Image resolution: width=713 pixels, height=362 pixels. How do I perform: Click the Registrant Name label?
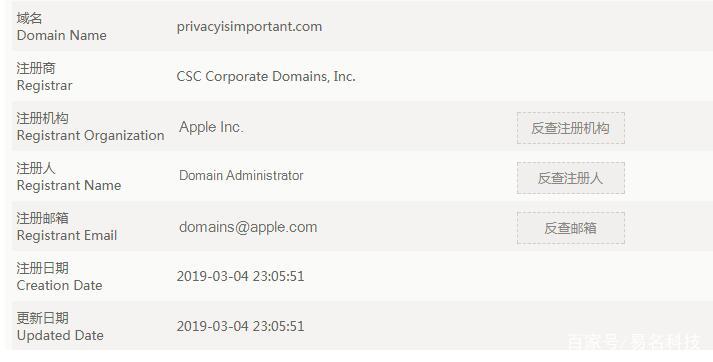tap(69, 186)
